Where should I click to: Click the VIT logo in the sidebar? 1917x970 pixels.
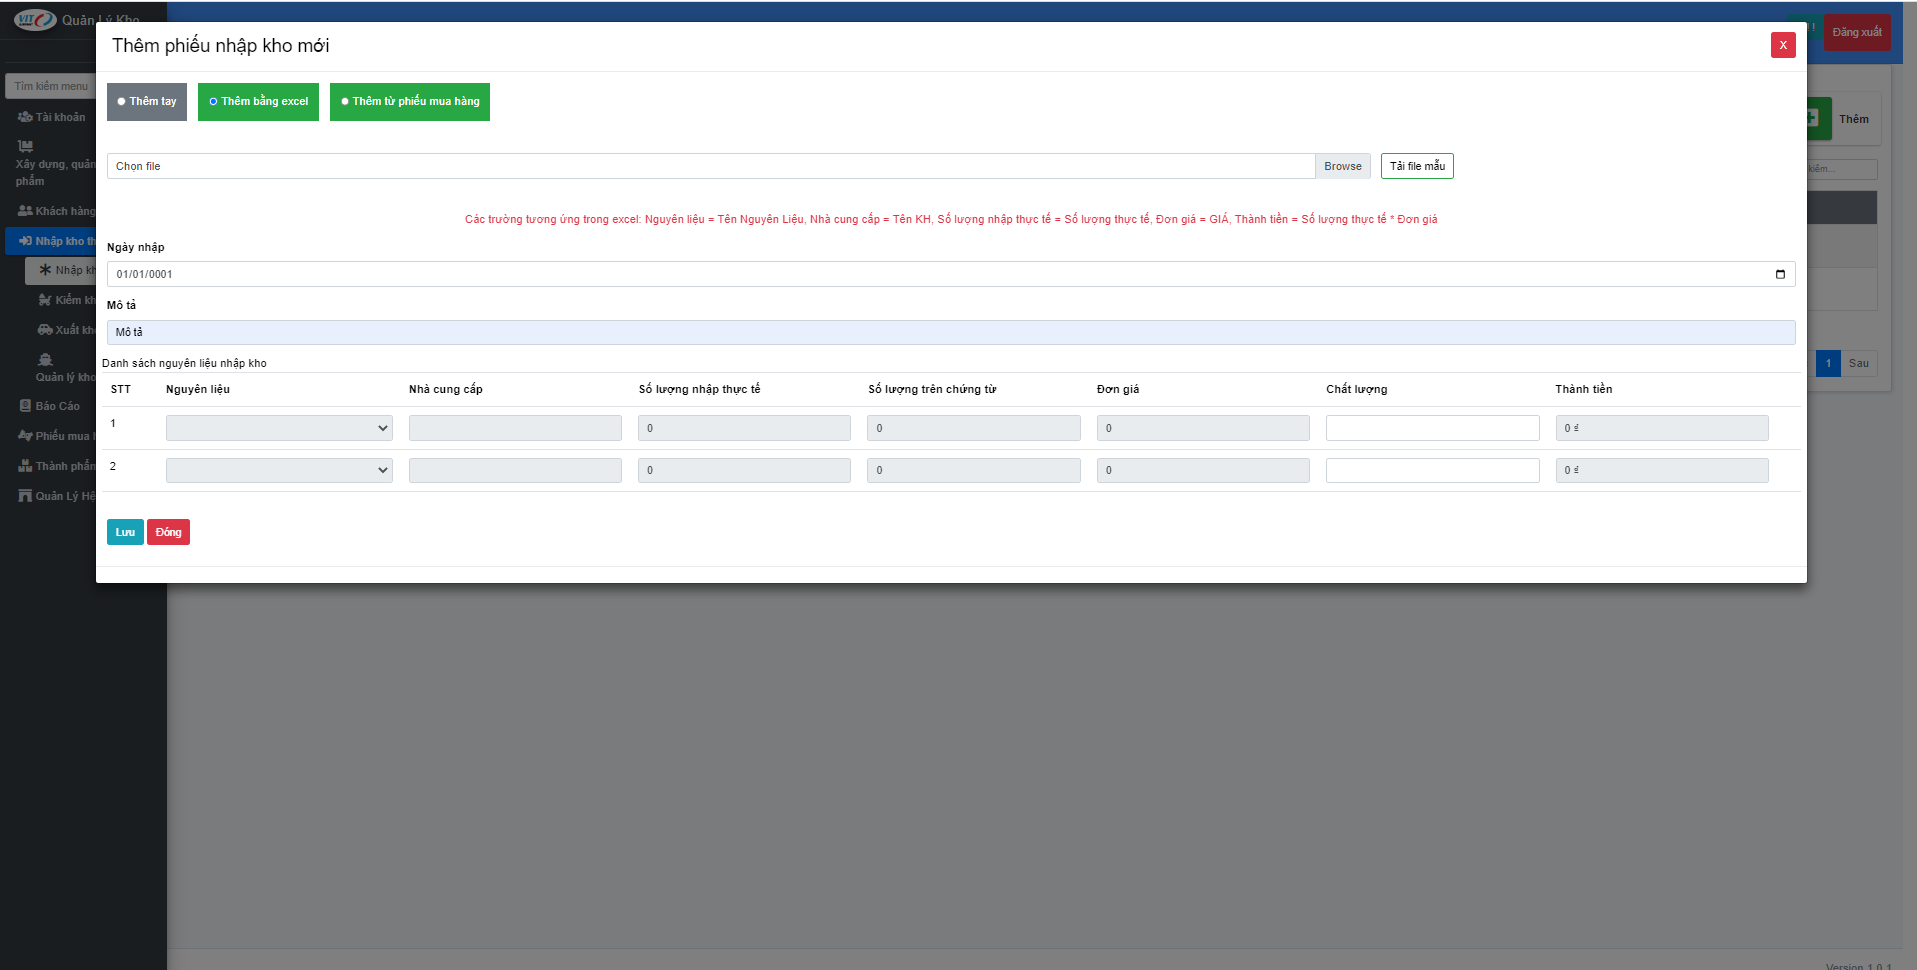35,20
